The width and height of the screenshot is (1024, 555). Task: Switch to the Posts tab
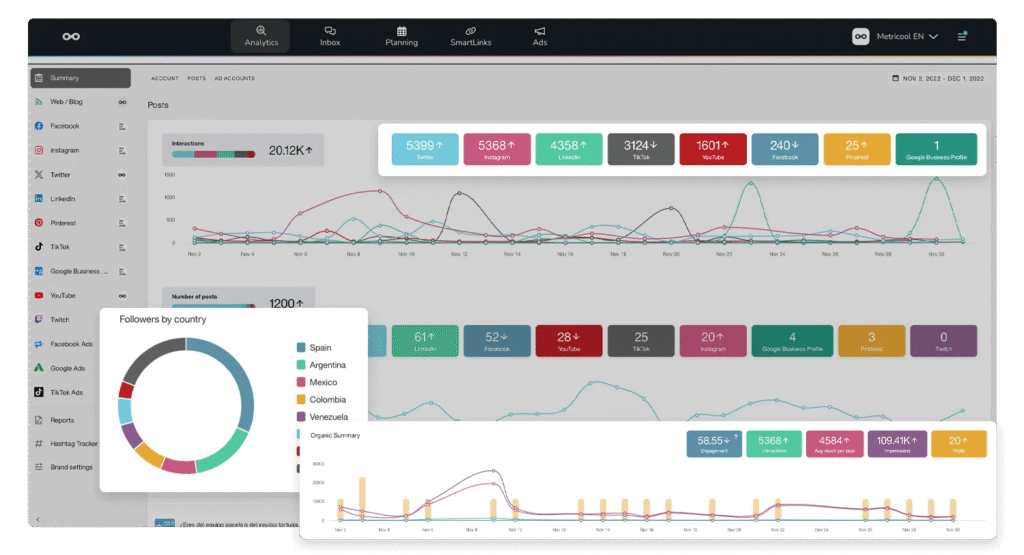pyautogui.click(x=196, y=78)
